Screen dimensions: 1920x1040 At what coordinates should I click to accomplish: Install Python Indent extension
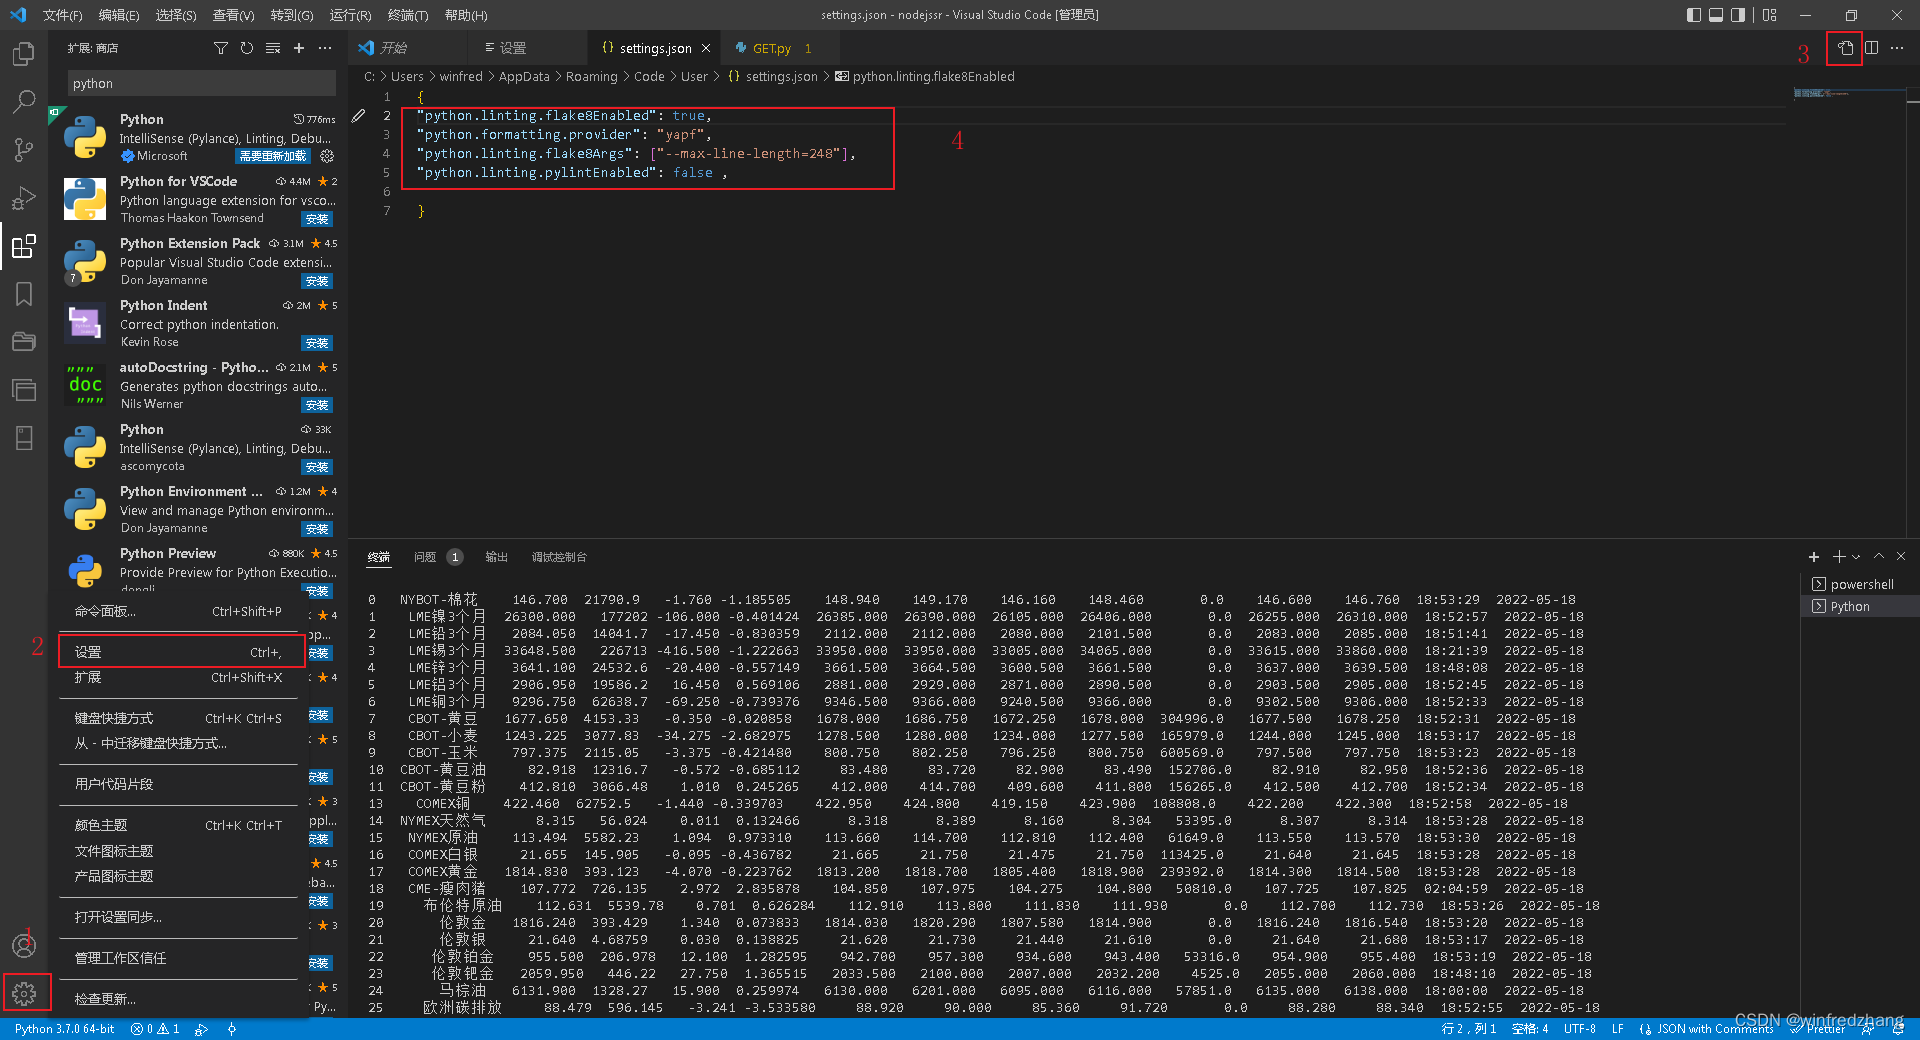coord(317,343)
